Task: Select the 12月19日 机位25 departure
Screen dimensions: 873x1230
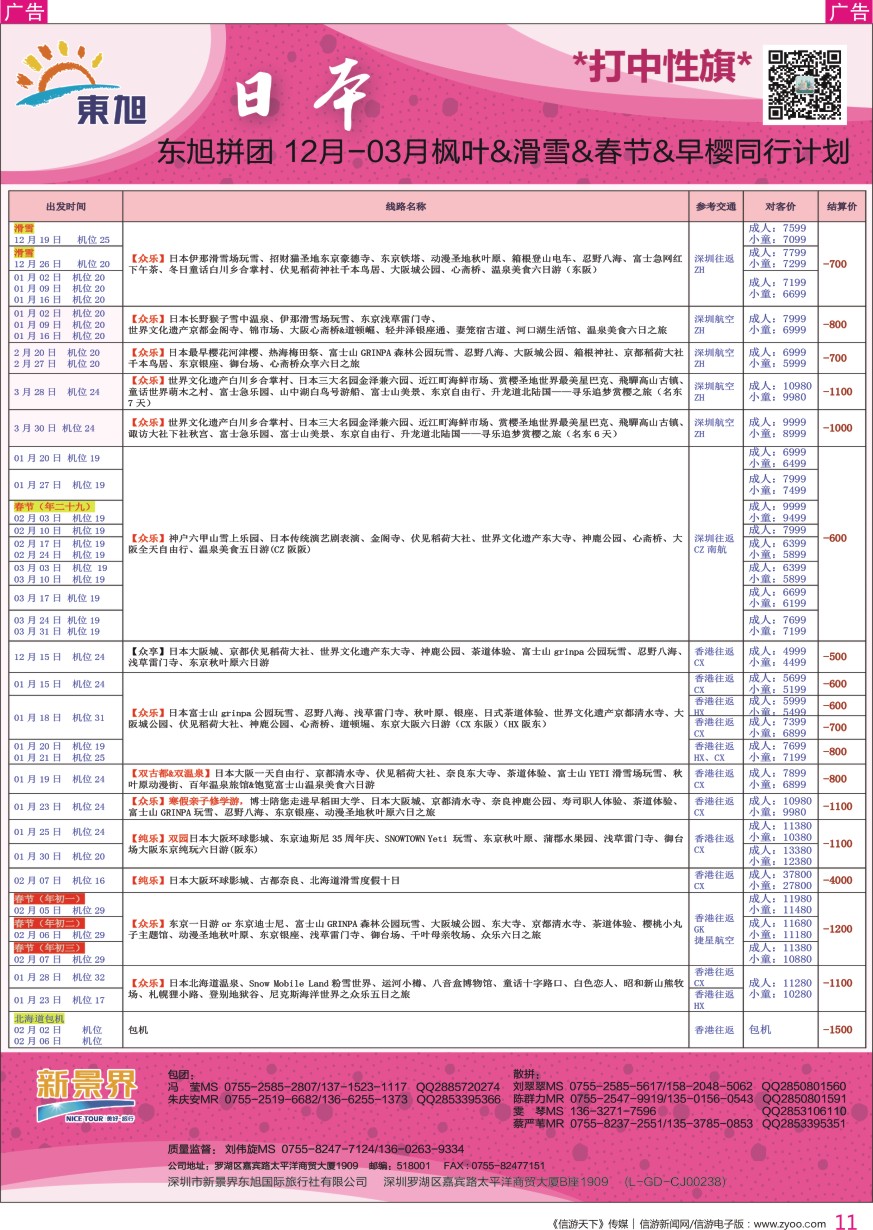Action: tap(62, 240)
